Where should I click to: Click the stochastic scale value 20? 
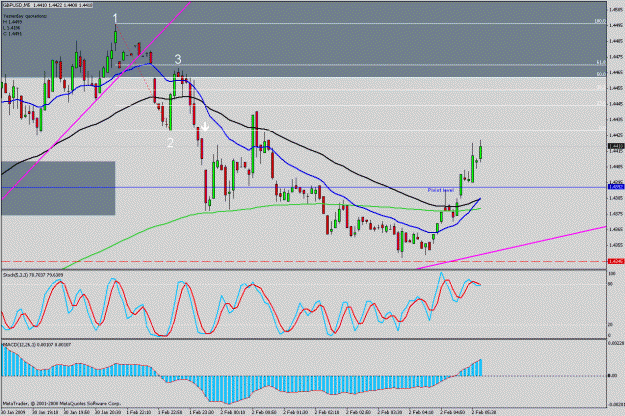[610, 325]
